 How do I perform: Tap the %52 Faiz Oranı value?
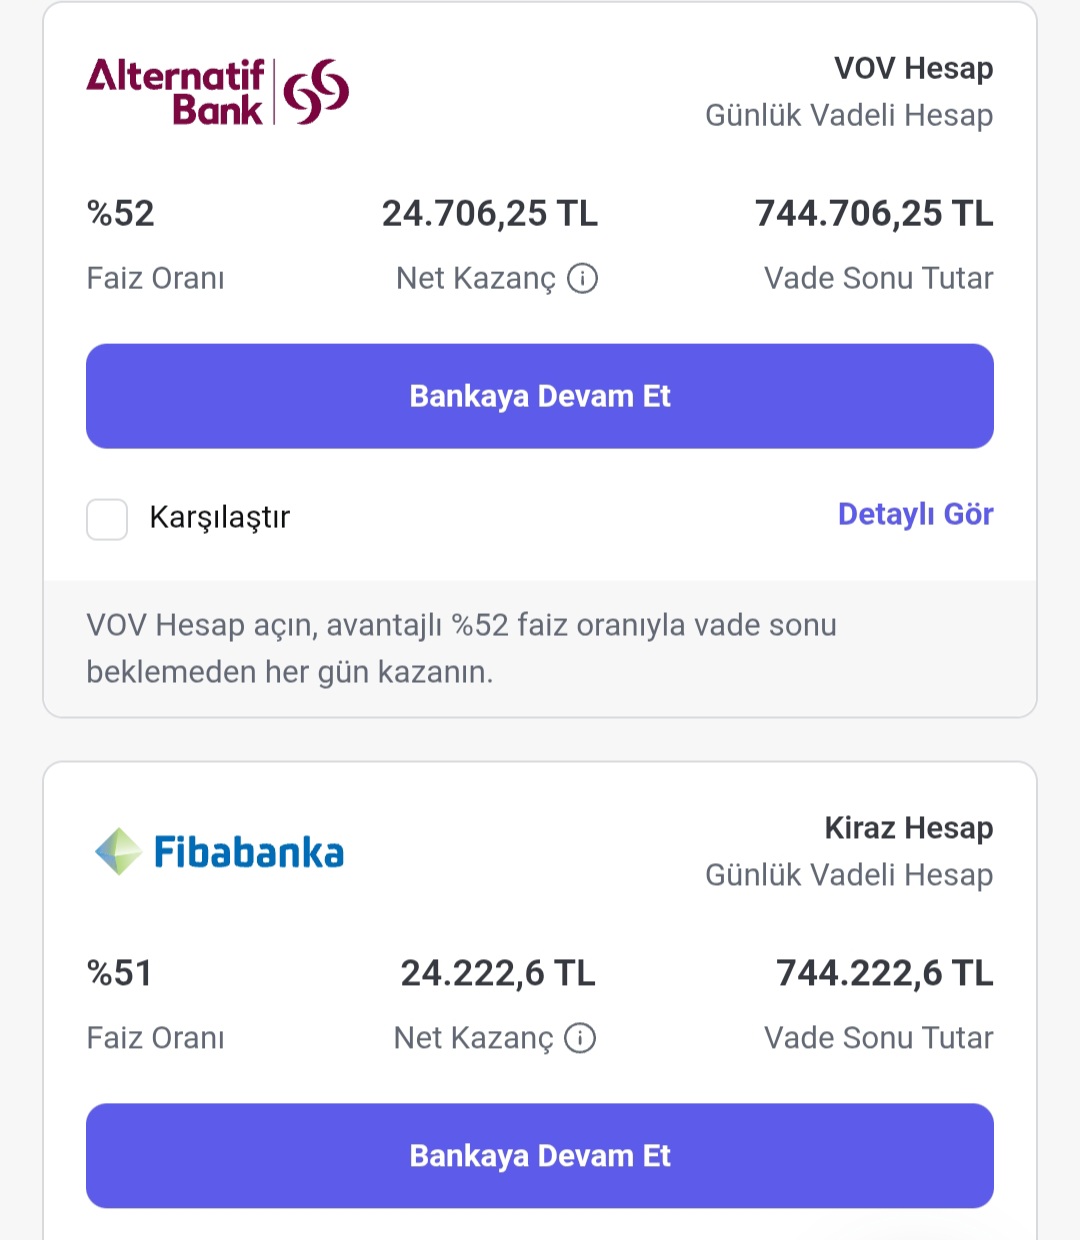tap(121, 214)
